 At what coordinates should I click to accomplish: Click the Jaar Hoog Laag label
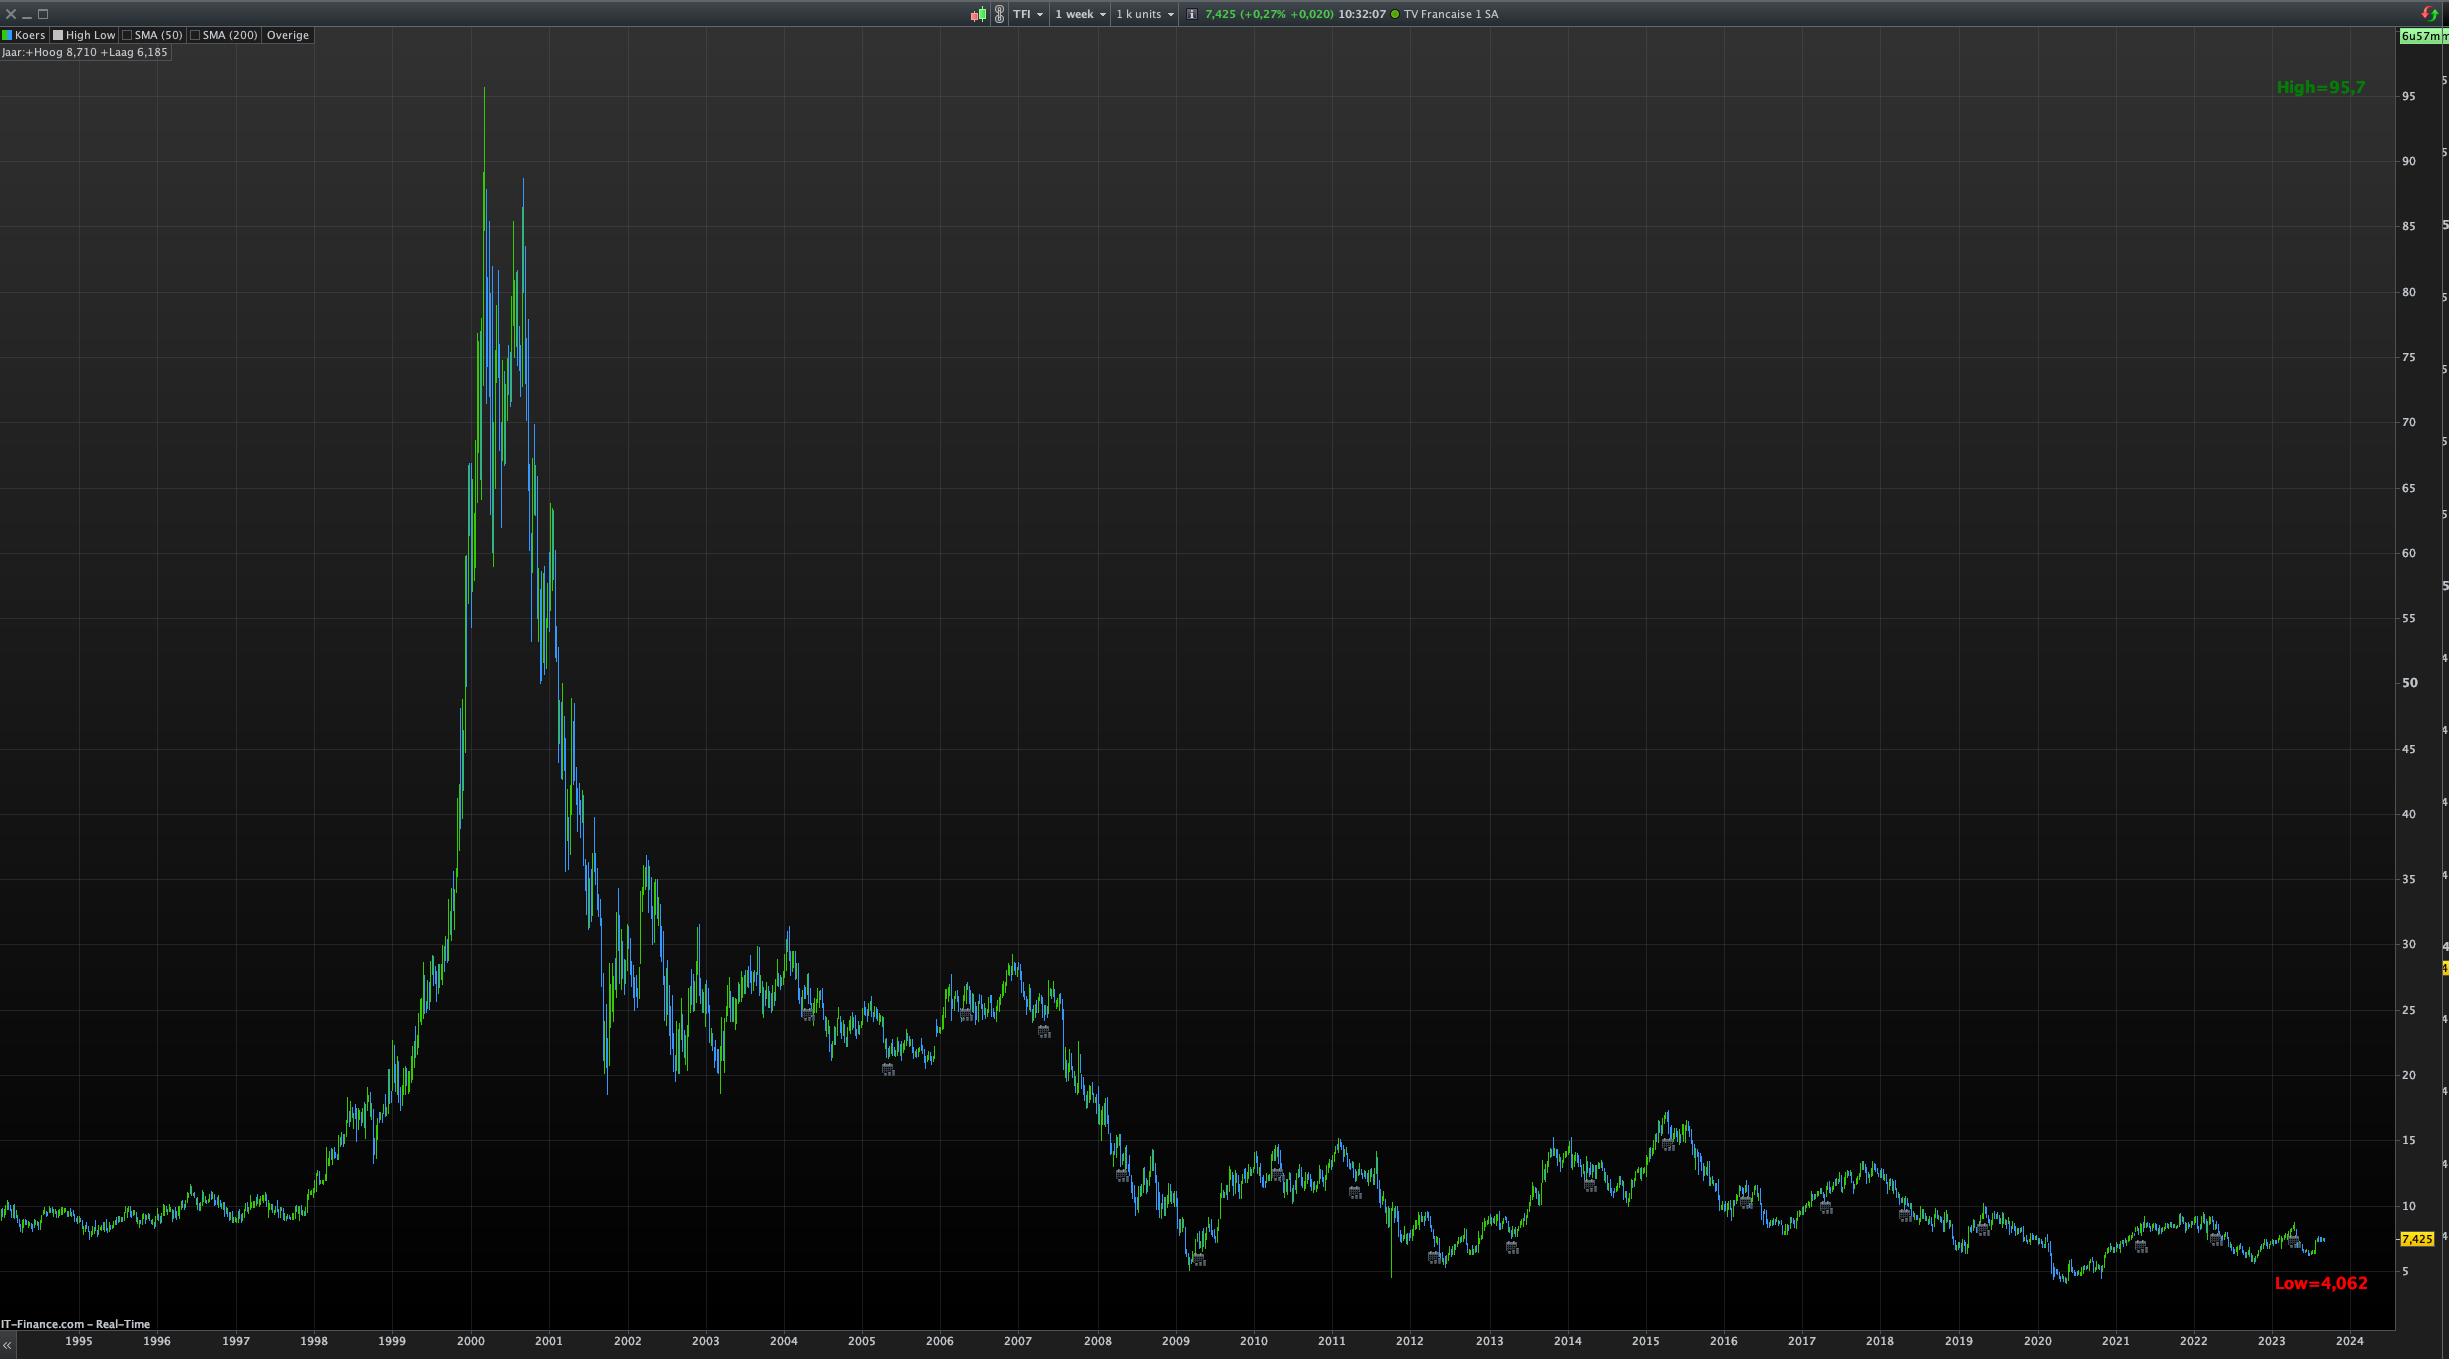(x=85, y=52)
